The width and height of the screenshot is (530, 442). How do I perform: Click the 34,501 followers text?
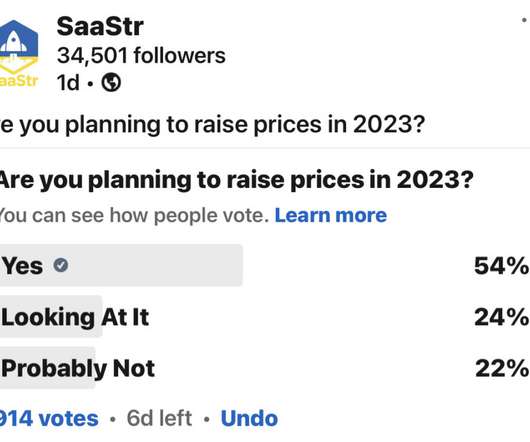[x=141, y=55]
